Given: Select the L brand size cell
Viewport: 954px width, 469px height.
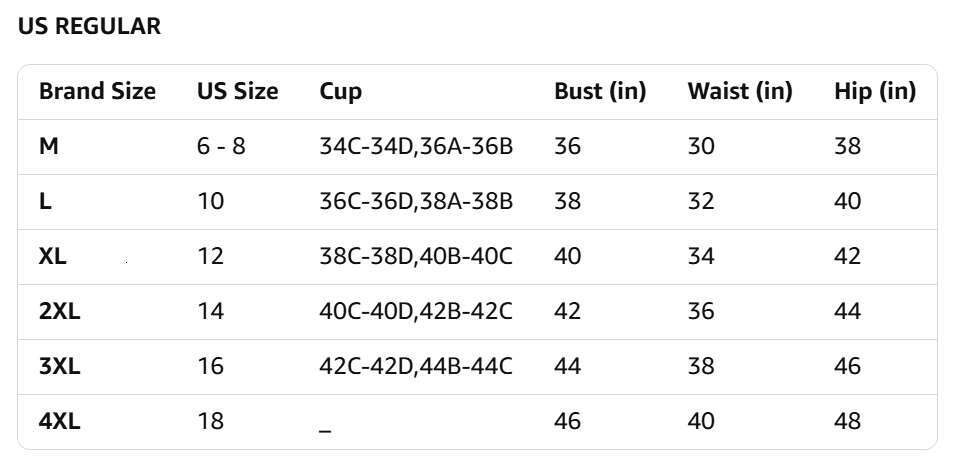Looking at the screenshot, I should 46,202.
